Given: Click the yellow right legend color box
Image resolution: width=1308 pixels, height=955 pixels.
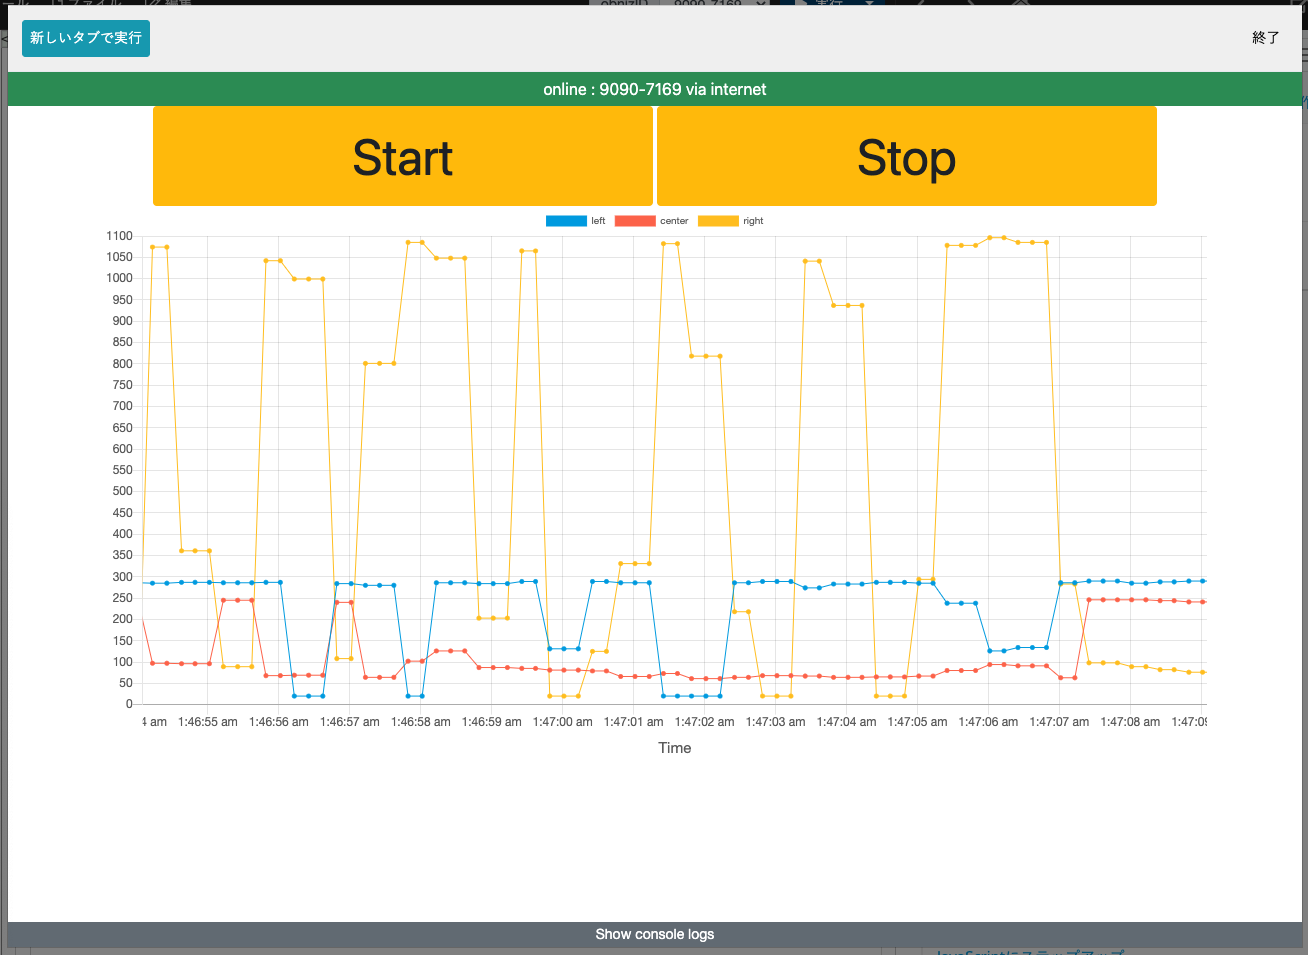Looking at the screenshot, I should [x=717, y=221].
